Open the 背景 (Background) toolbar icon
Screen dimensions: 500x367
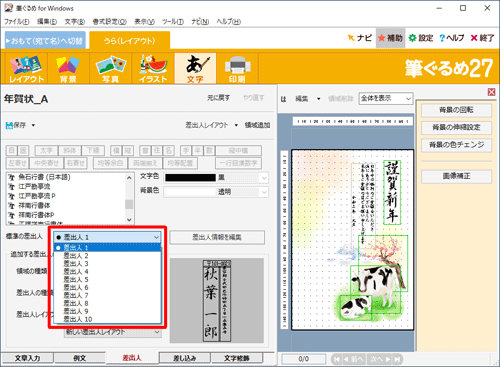click(68, 68)
